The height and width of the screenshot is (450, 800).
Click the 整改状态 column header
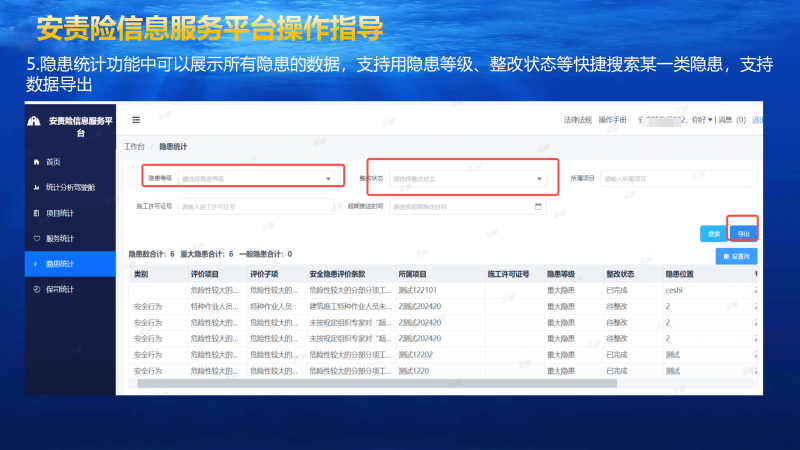[620, 274]
